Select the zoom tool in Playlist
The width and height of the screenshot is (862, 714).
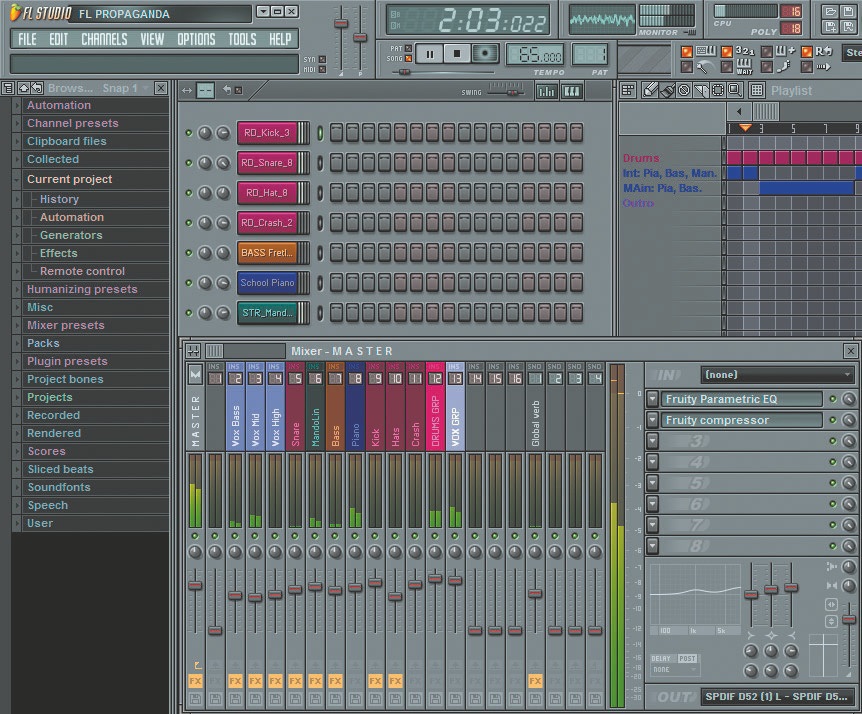734,90
